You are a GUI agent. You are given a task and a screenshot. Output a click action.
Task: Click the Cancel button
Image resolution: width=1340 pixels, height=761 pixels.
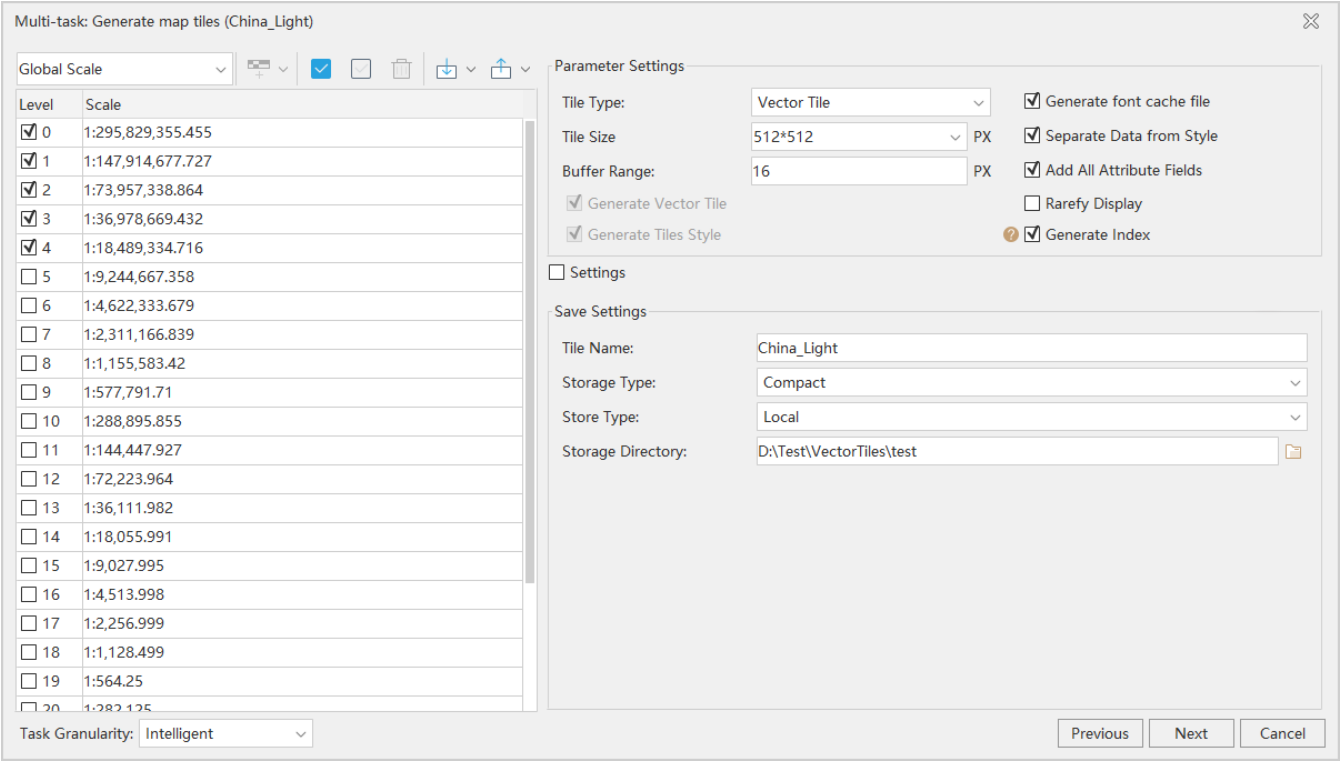[x=1282, y=733]
